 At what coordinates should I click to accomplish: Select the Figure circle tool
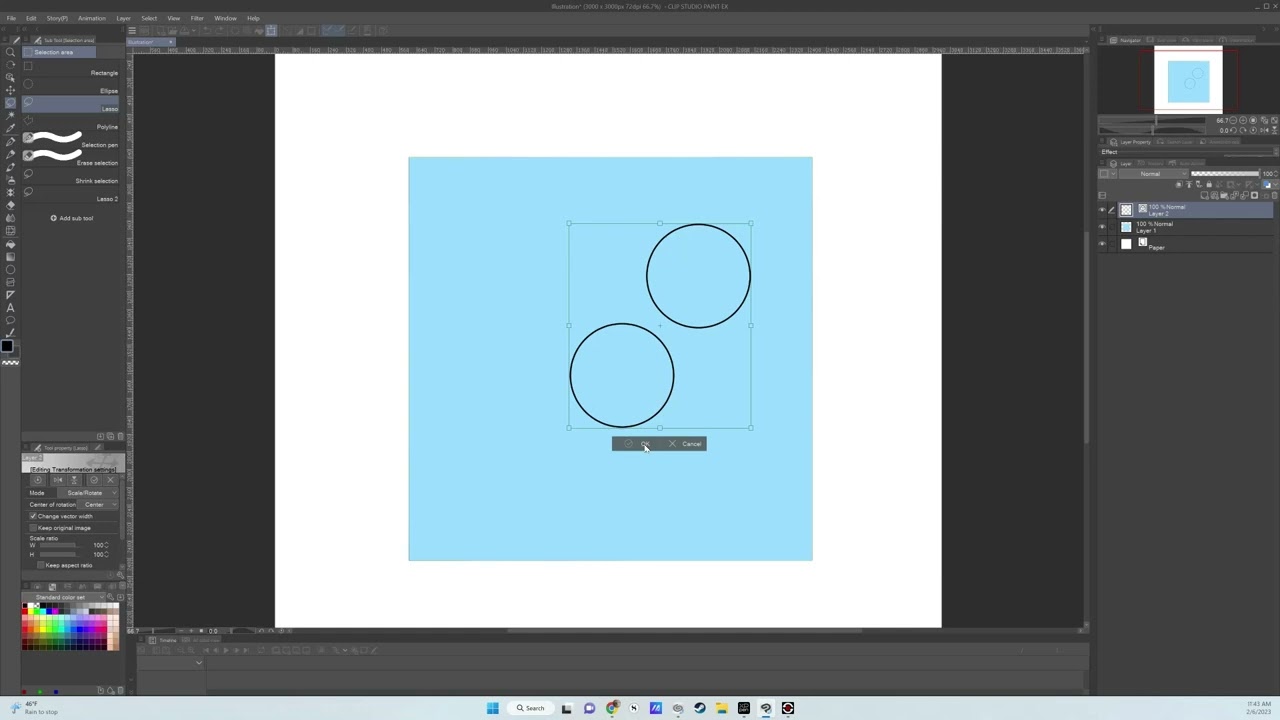(10, 270)
